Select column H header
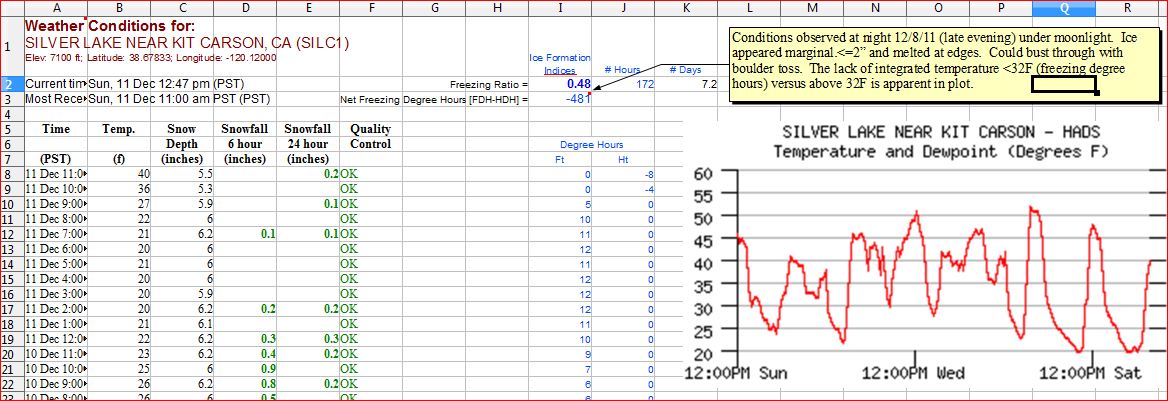1168x401 pixels. coord(497,7)
